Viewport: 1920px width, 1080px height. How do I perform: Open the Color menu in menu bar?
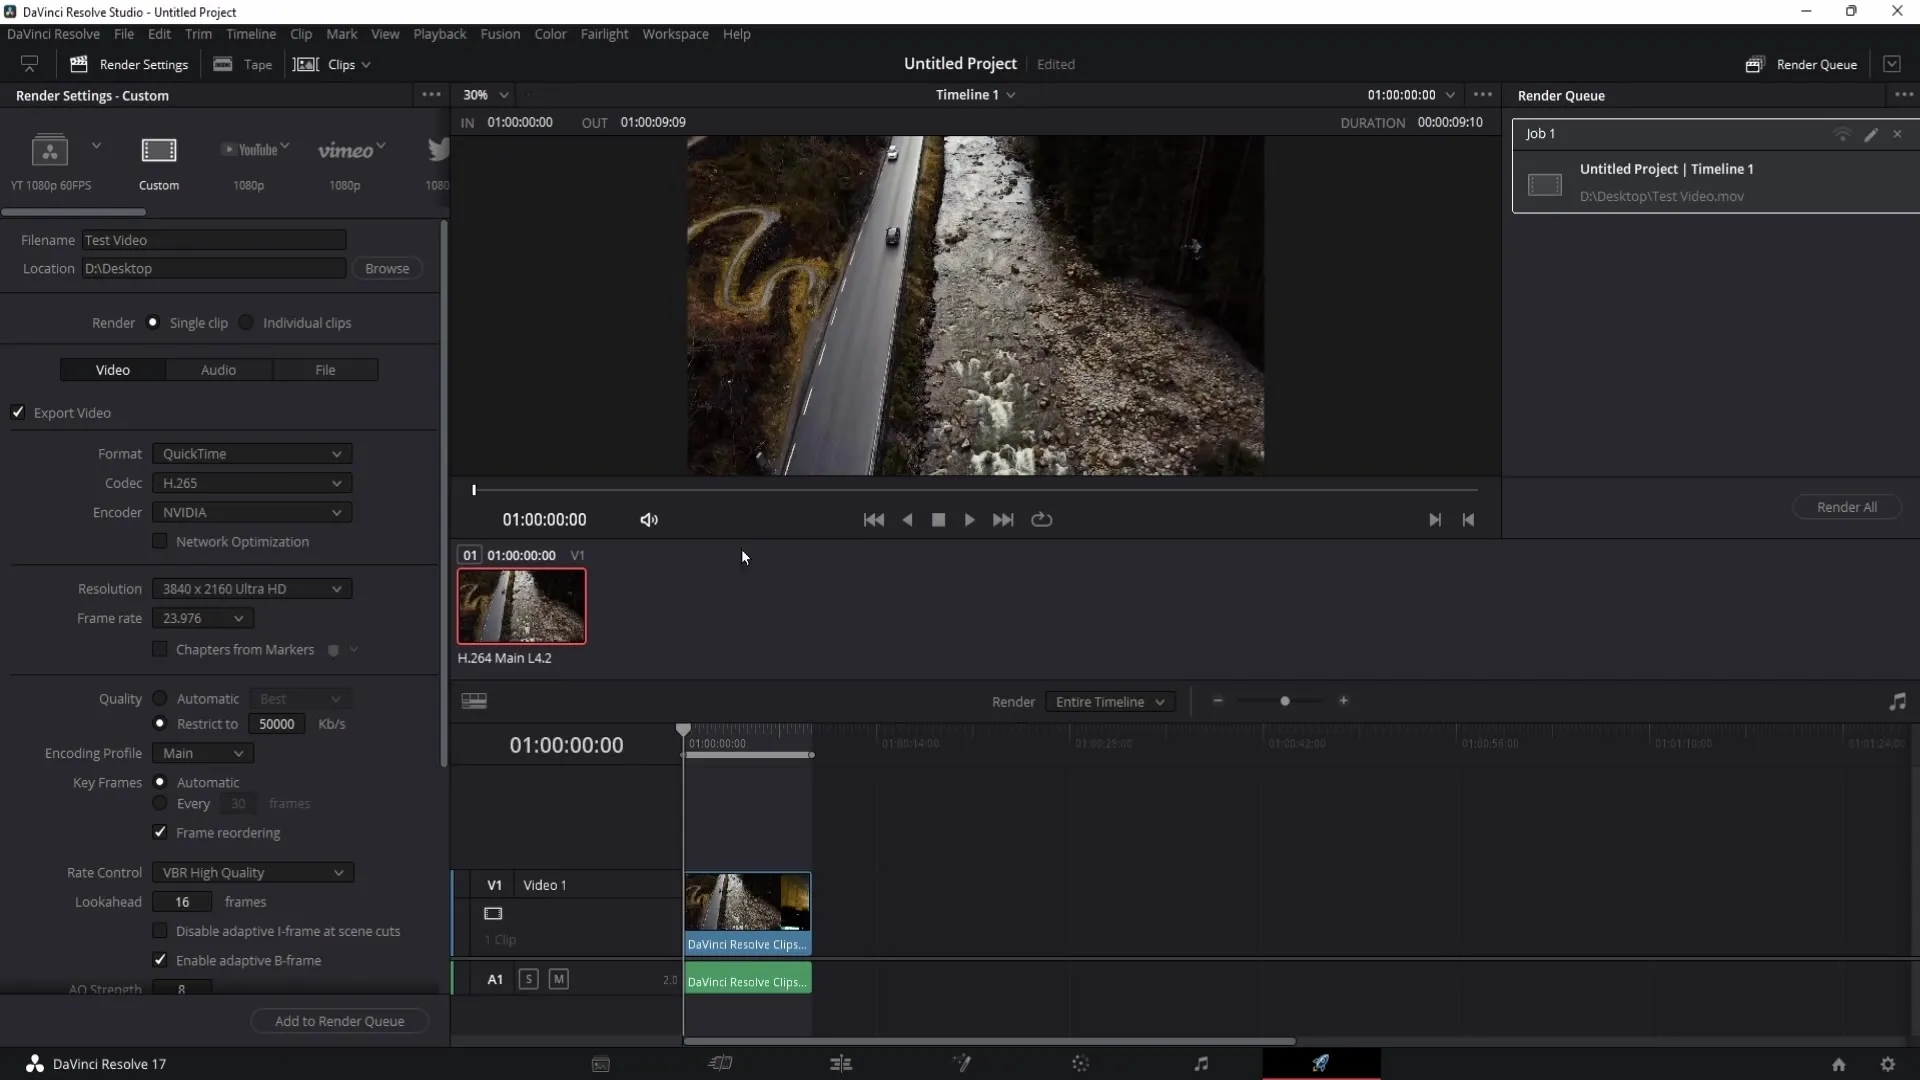click(551, 33)
